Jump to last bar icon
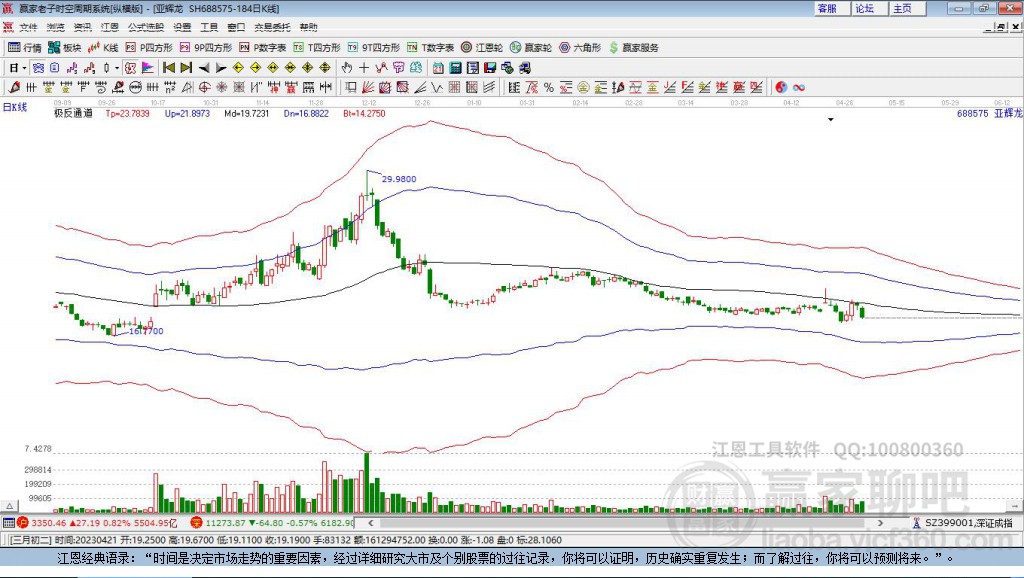The height and width of the screenshot is (578, 1024). (186, 68)
